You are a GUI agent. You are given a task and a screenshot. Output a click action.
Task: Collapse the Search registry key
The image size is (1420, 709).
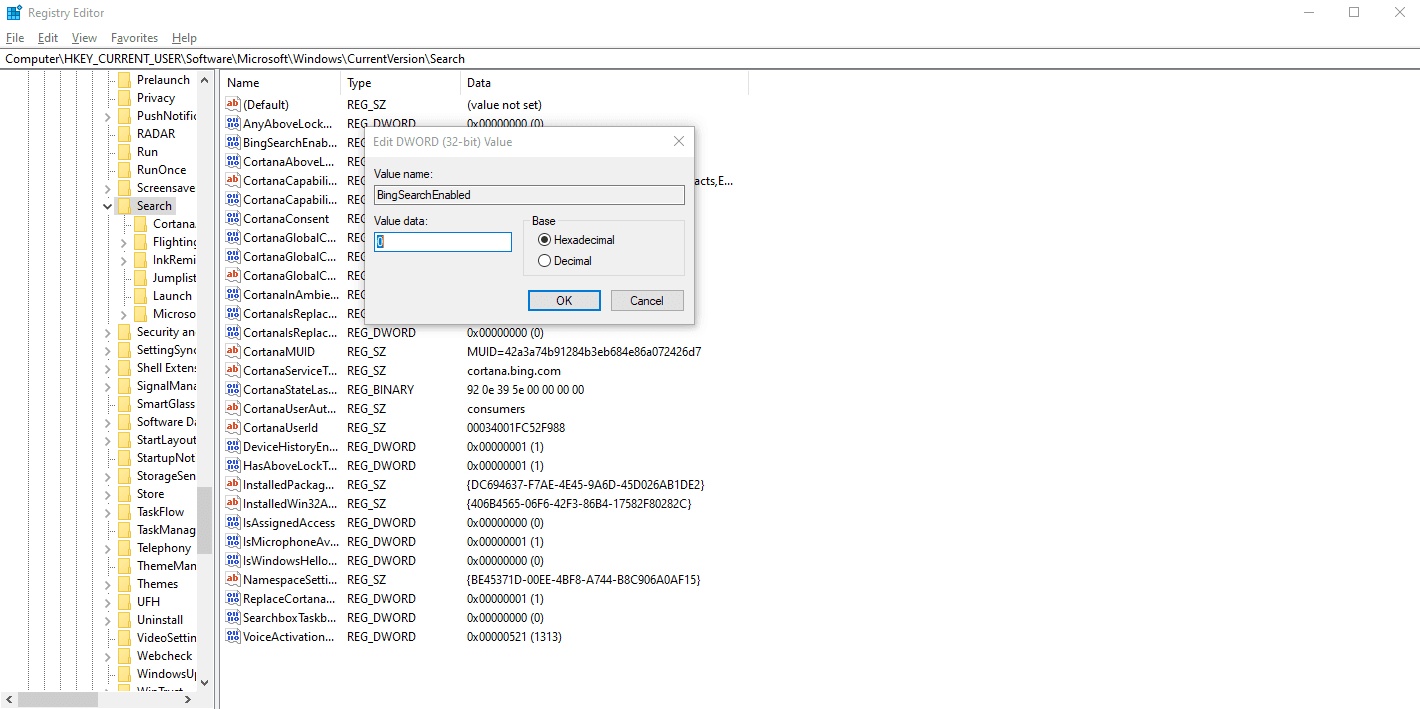(107, 205)
